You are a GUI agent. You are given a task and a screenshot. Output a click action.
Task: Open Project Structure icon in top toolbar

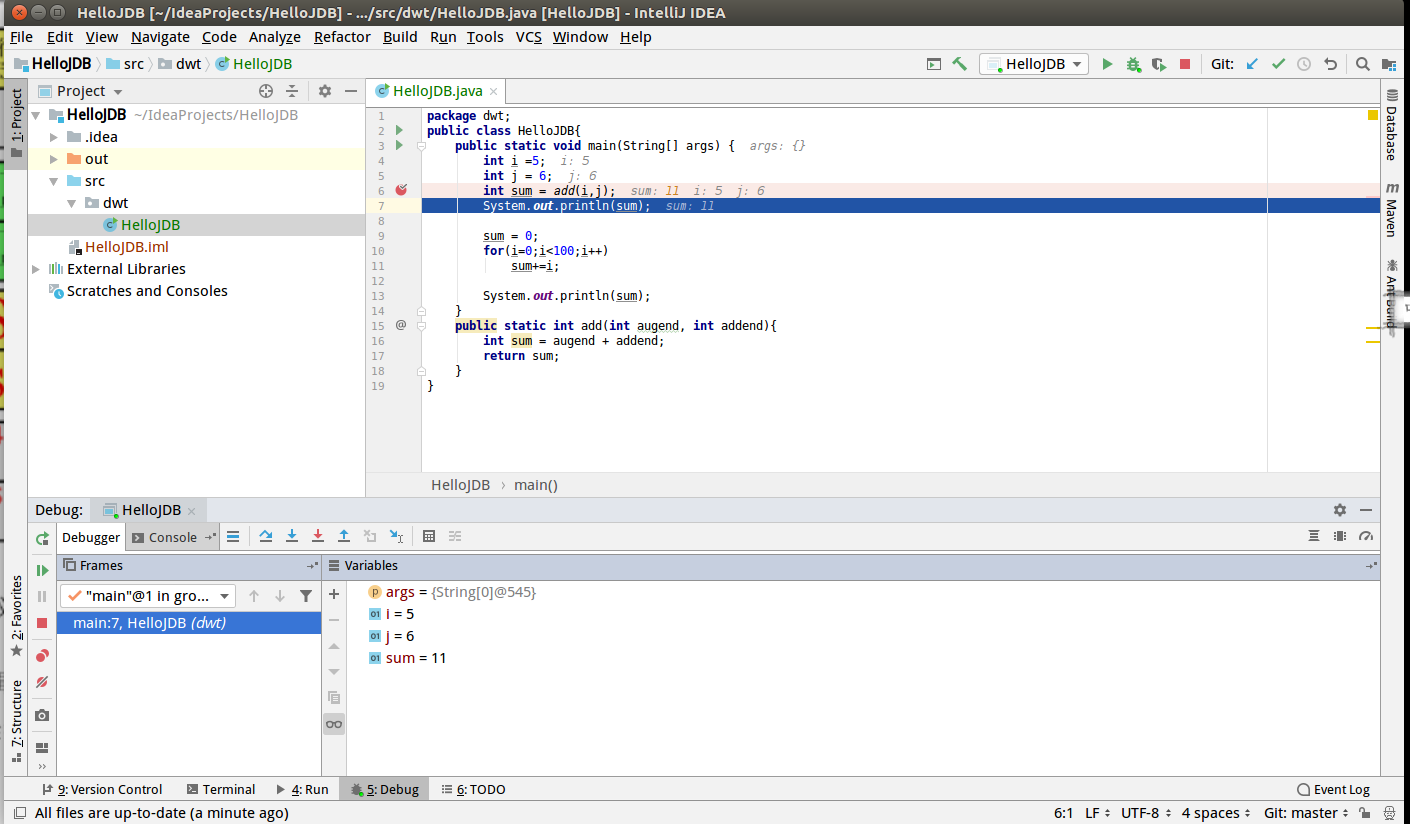click(1389, 64)
